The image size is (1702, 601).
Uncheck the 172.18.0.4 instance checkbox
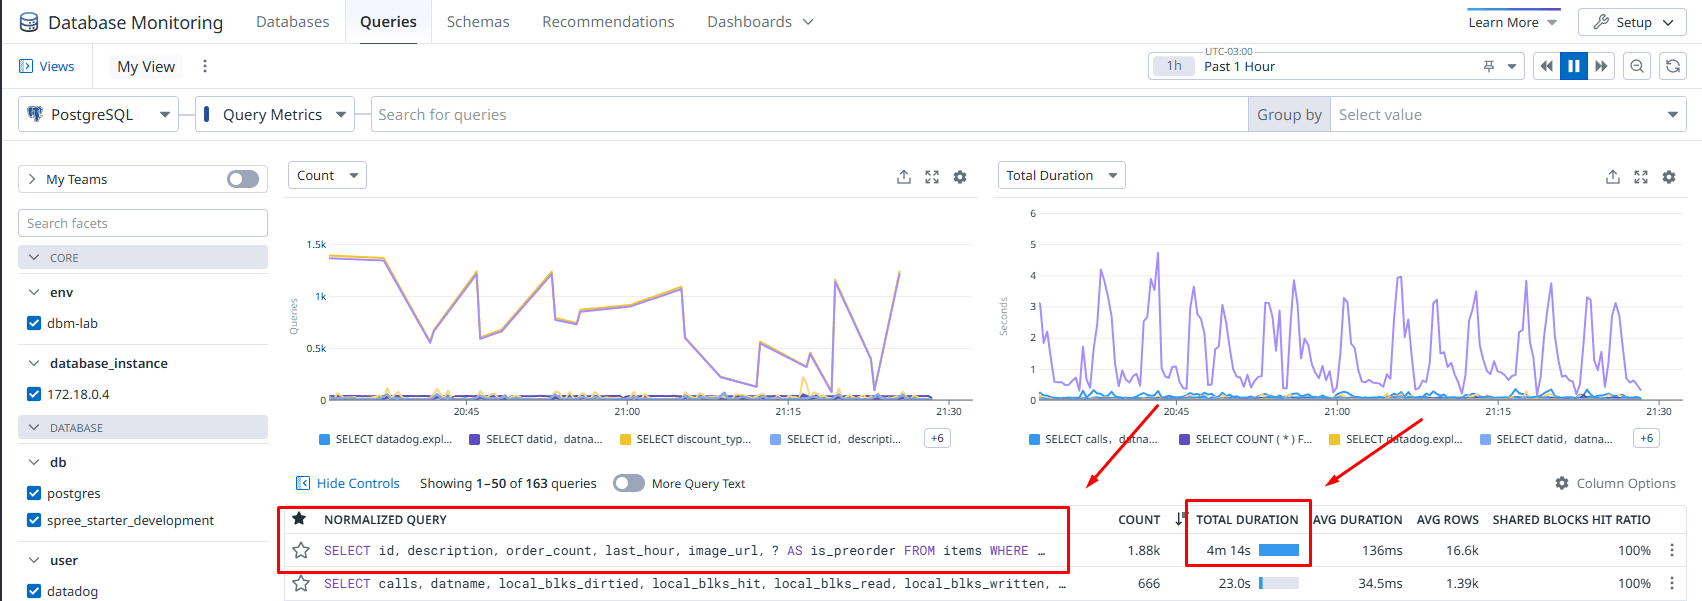pos(34,394)
